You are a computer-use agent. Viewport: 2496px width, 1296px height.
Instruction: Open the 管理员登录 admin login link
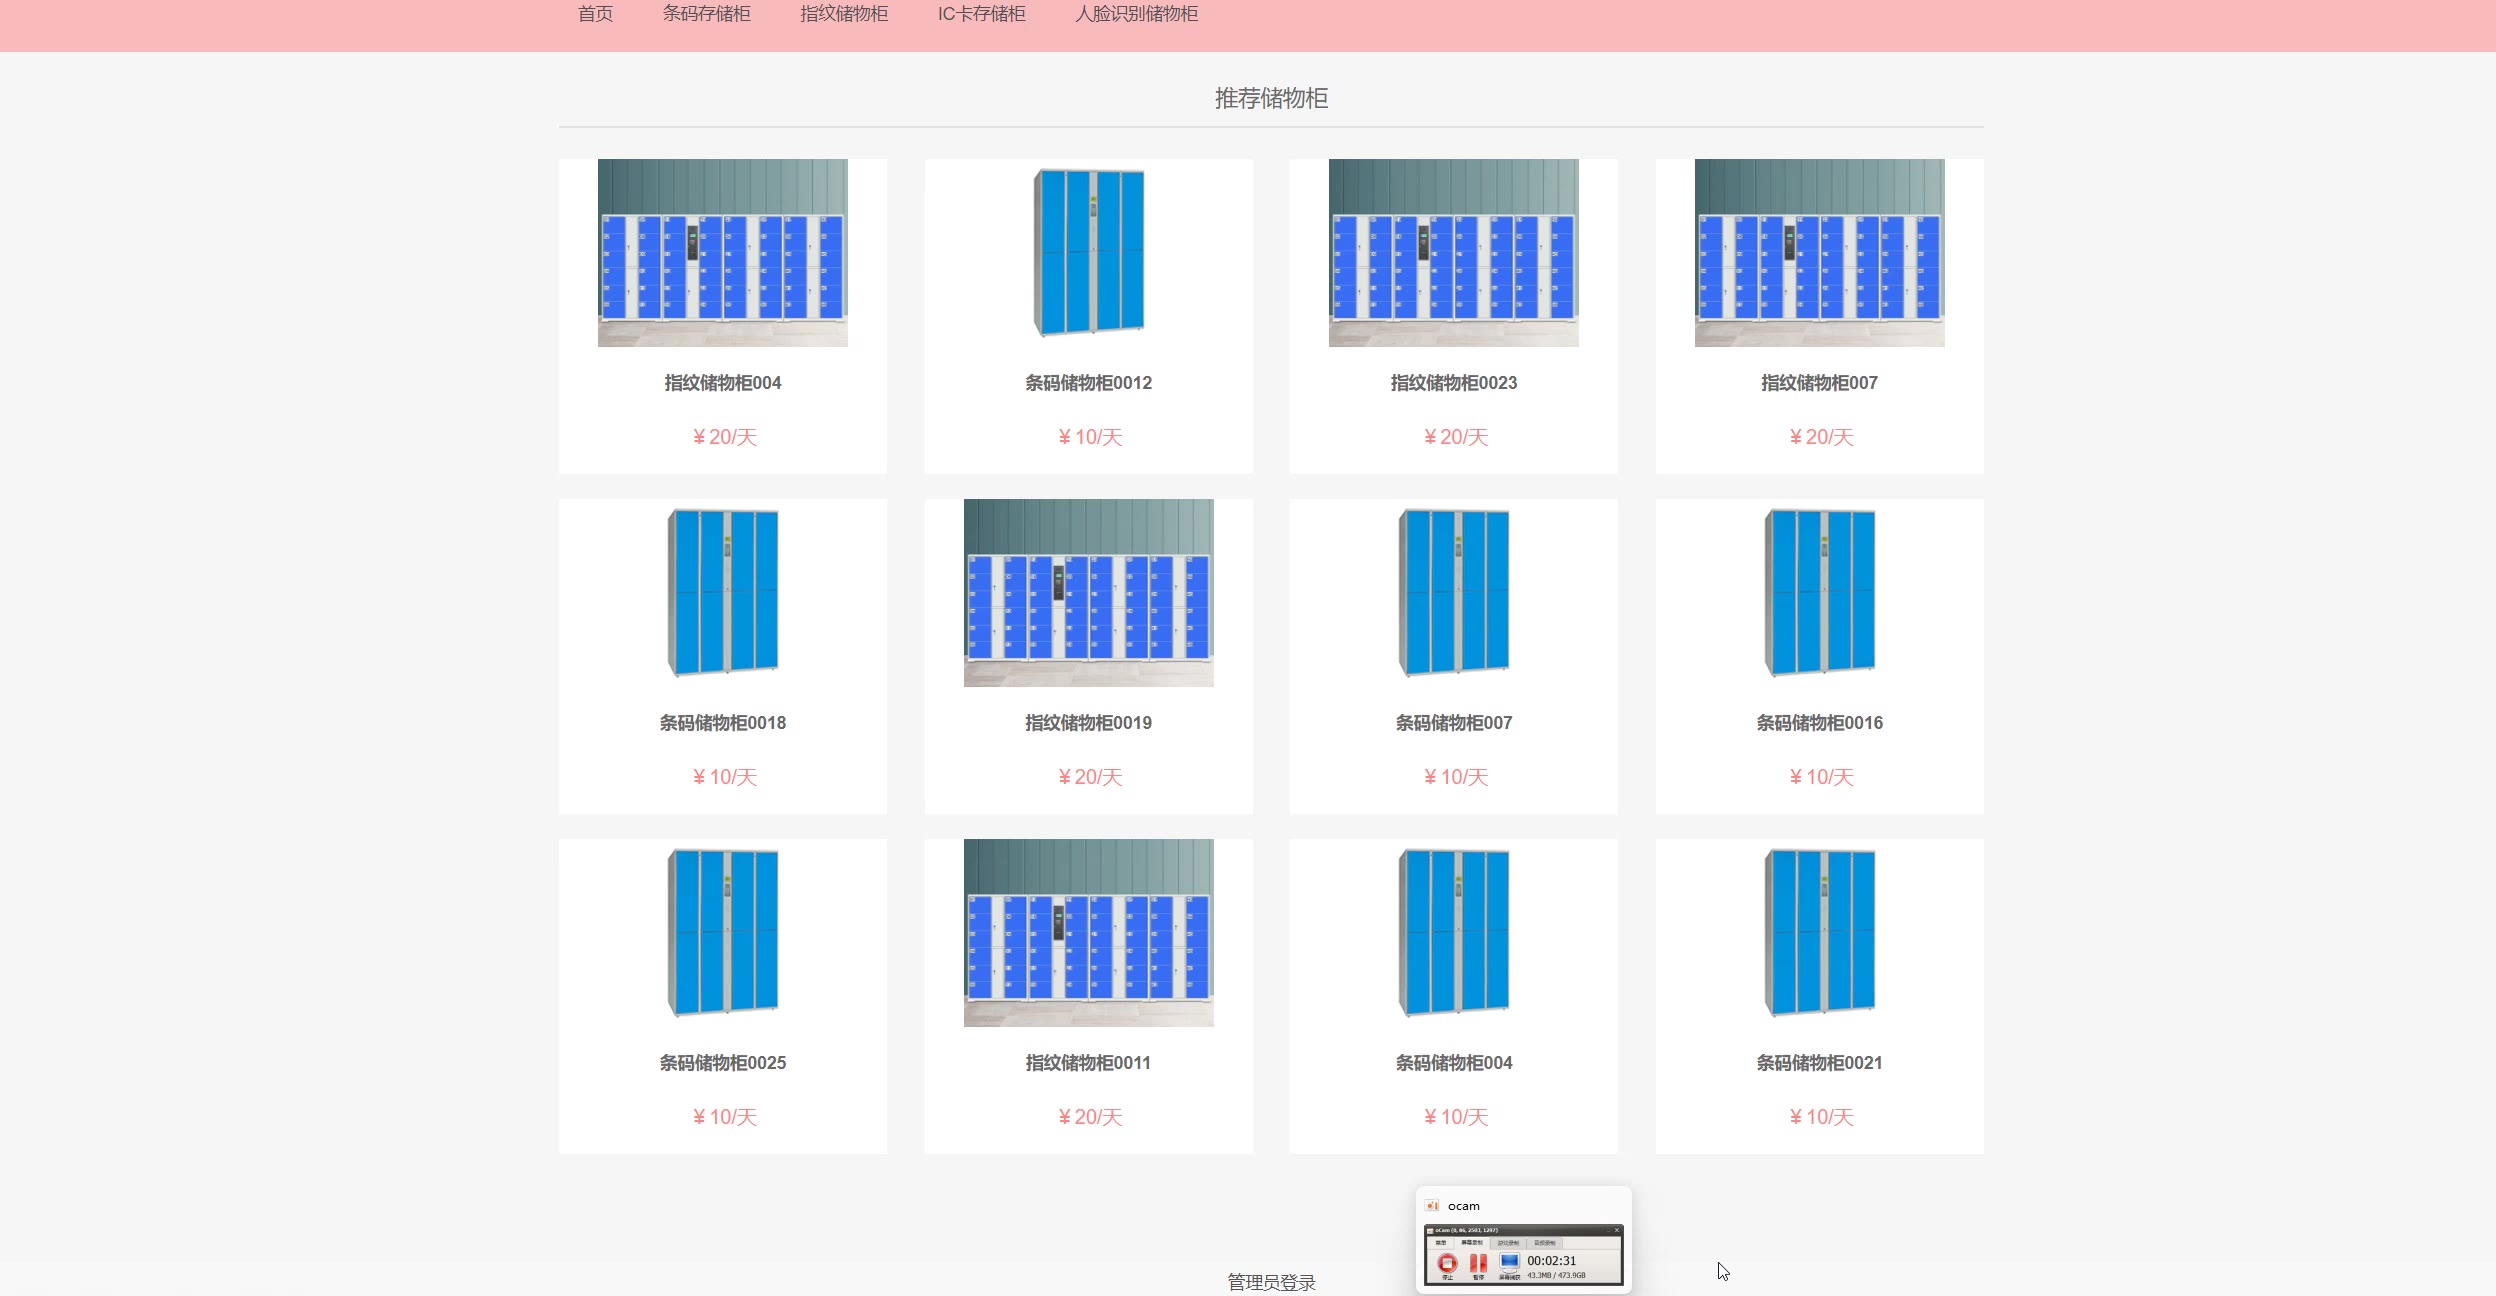point(1271,1282)
